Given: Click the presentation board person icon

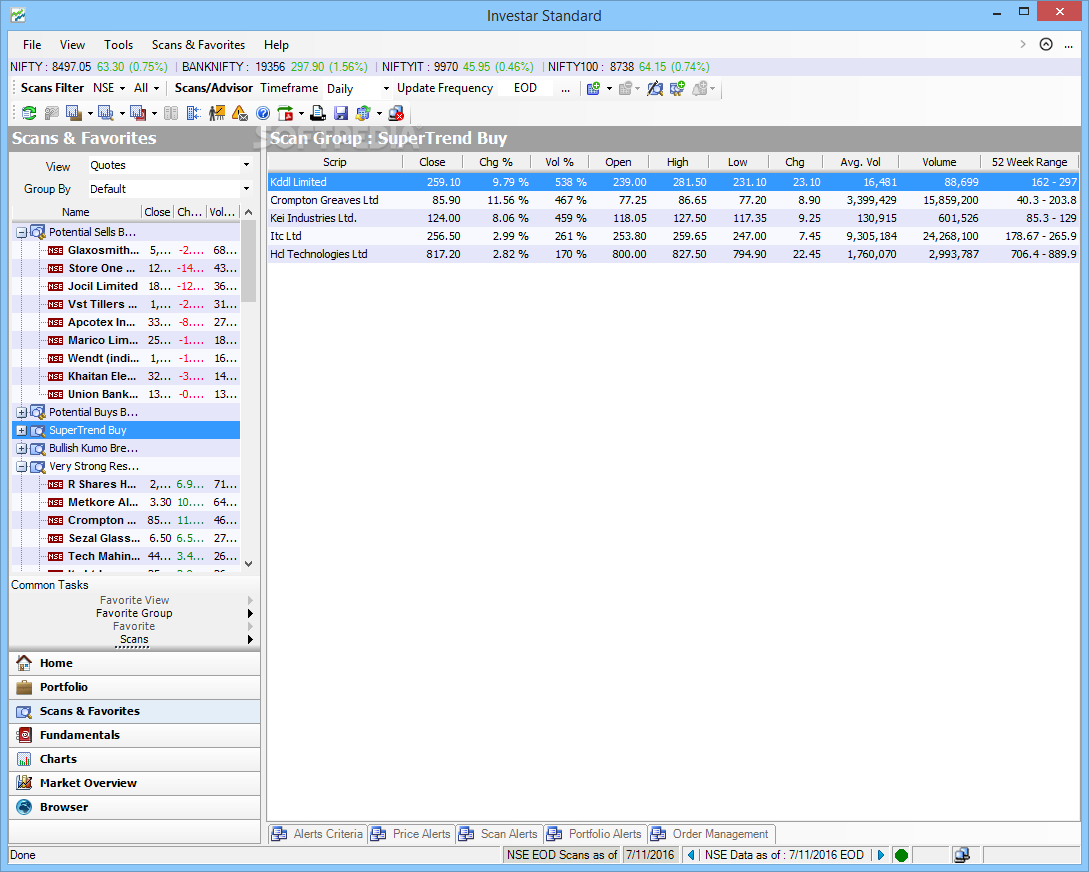Looking at the screenshot, I should [x=217, y=112].
